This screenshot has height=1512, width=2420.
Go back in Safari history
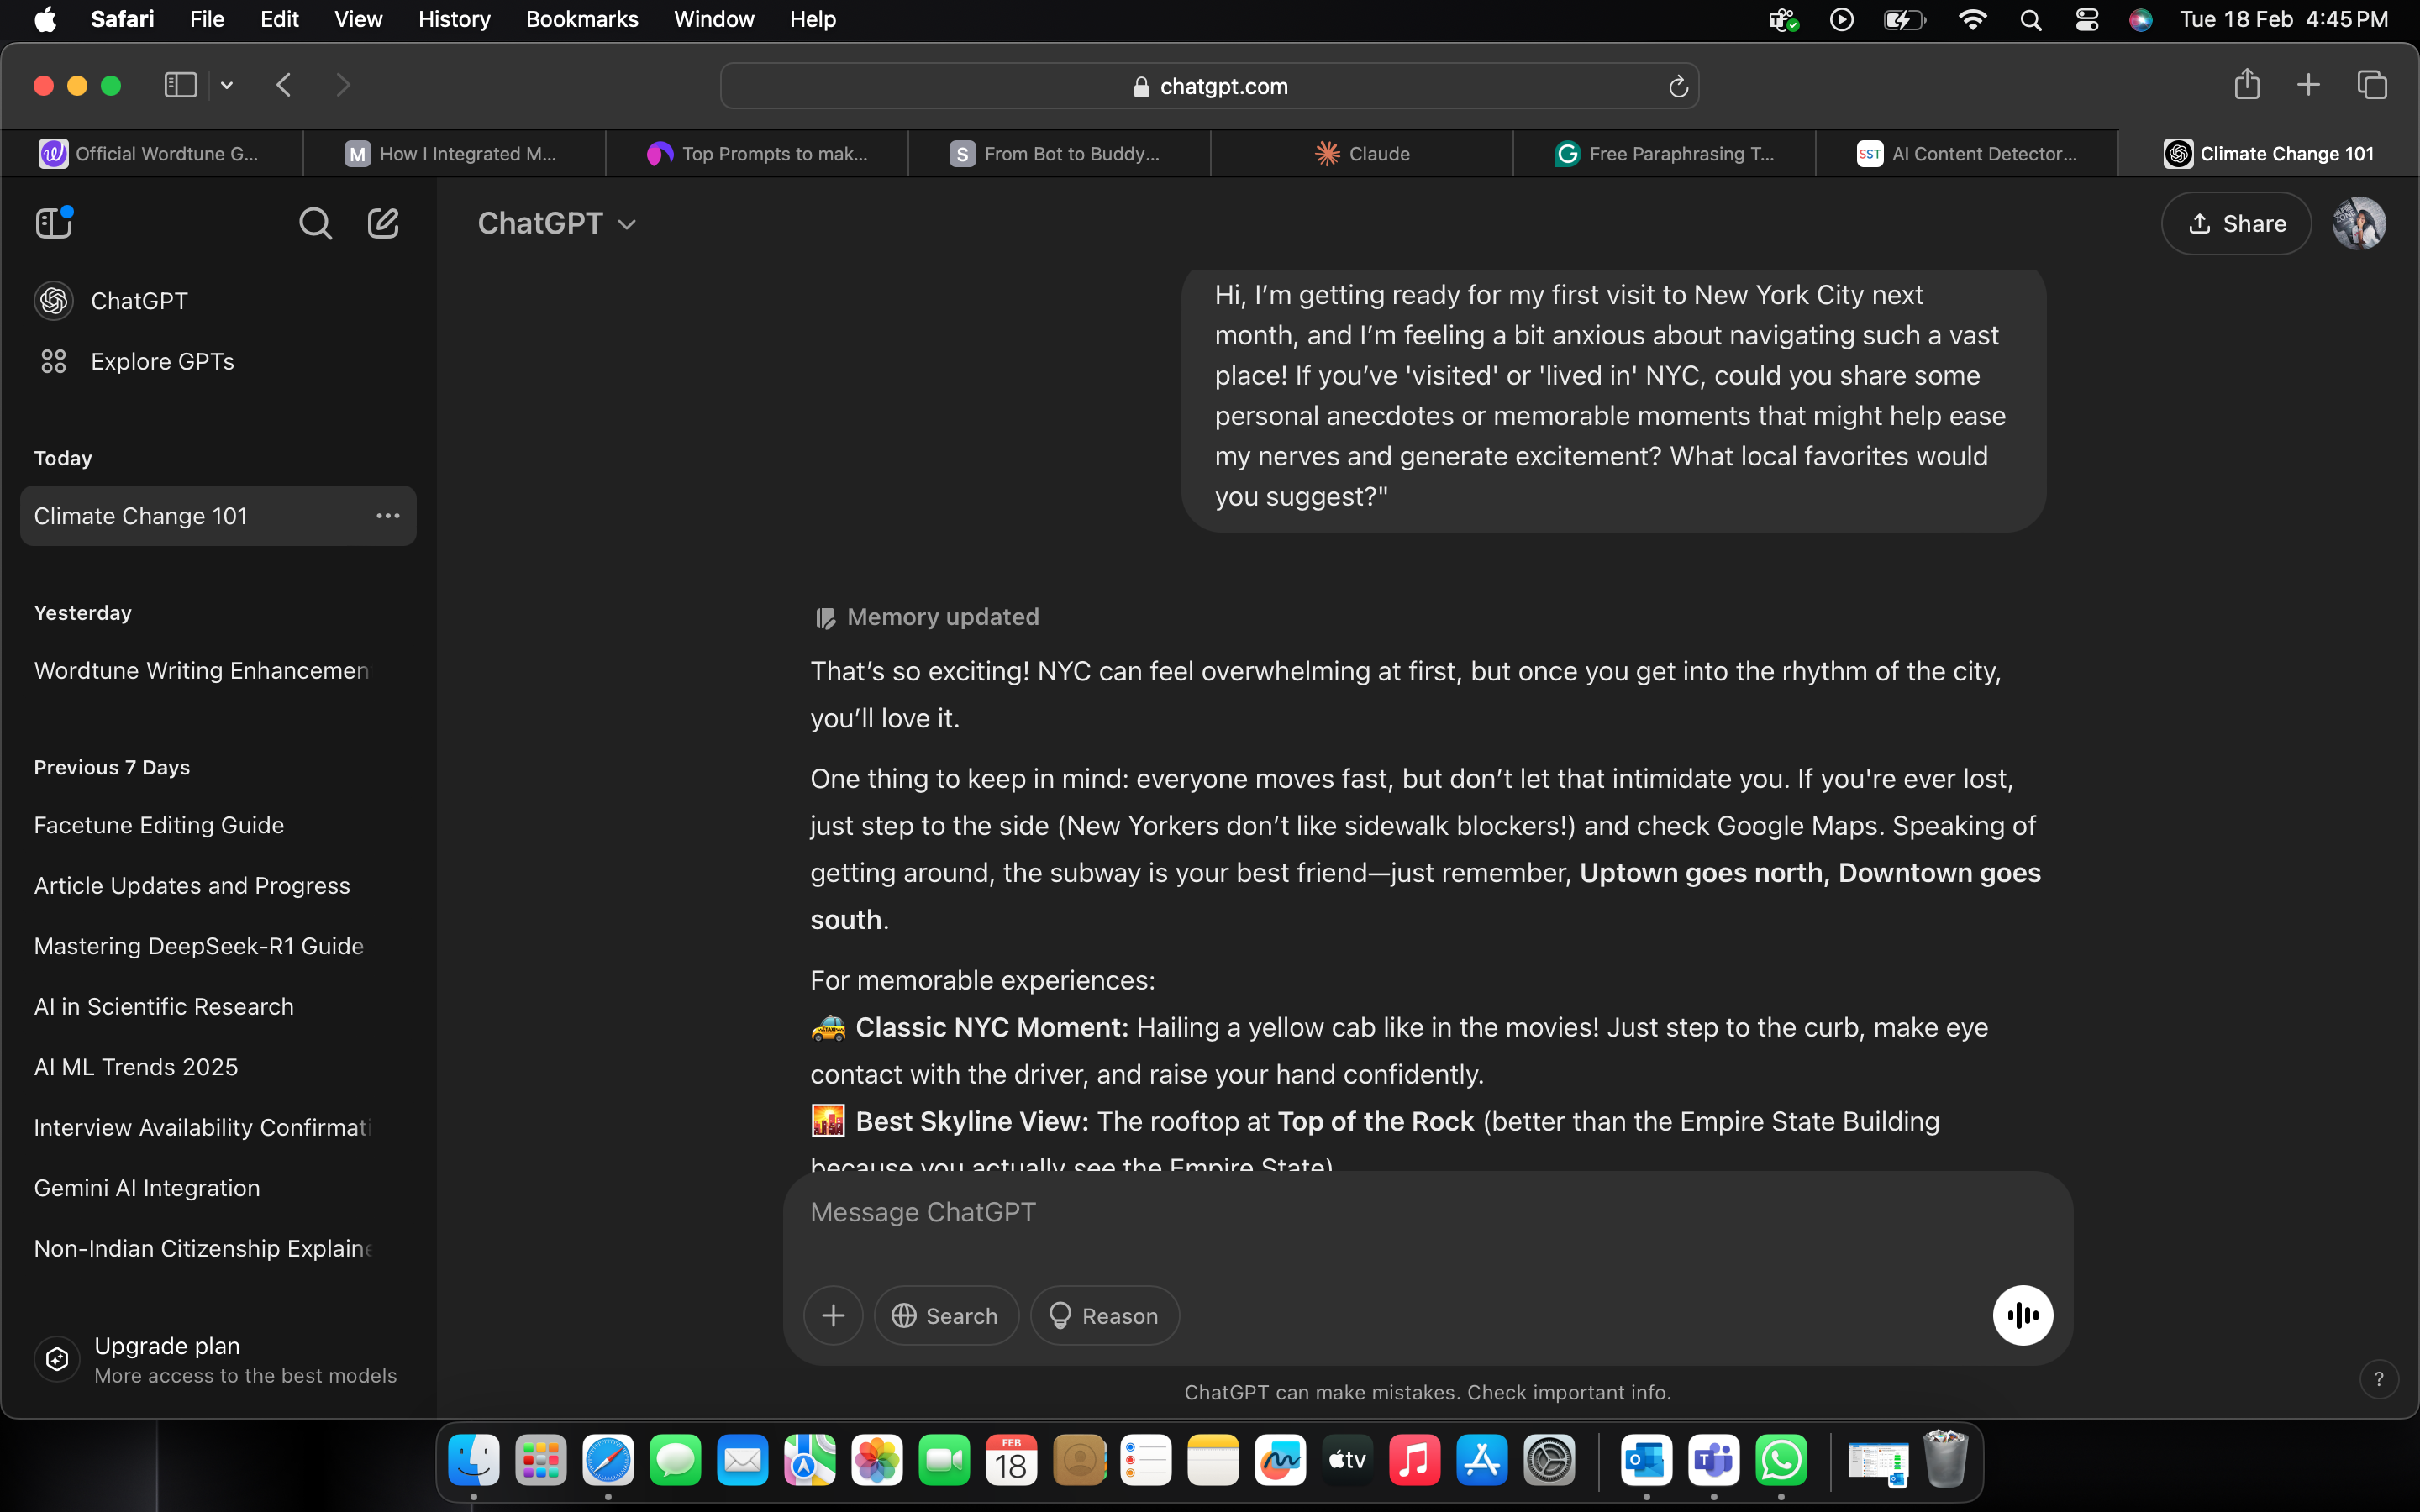coord(284,85)
